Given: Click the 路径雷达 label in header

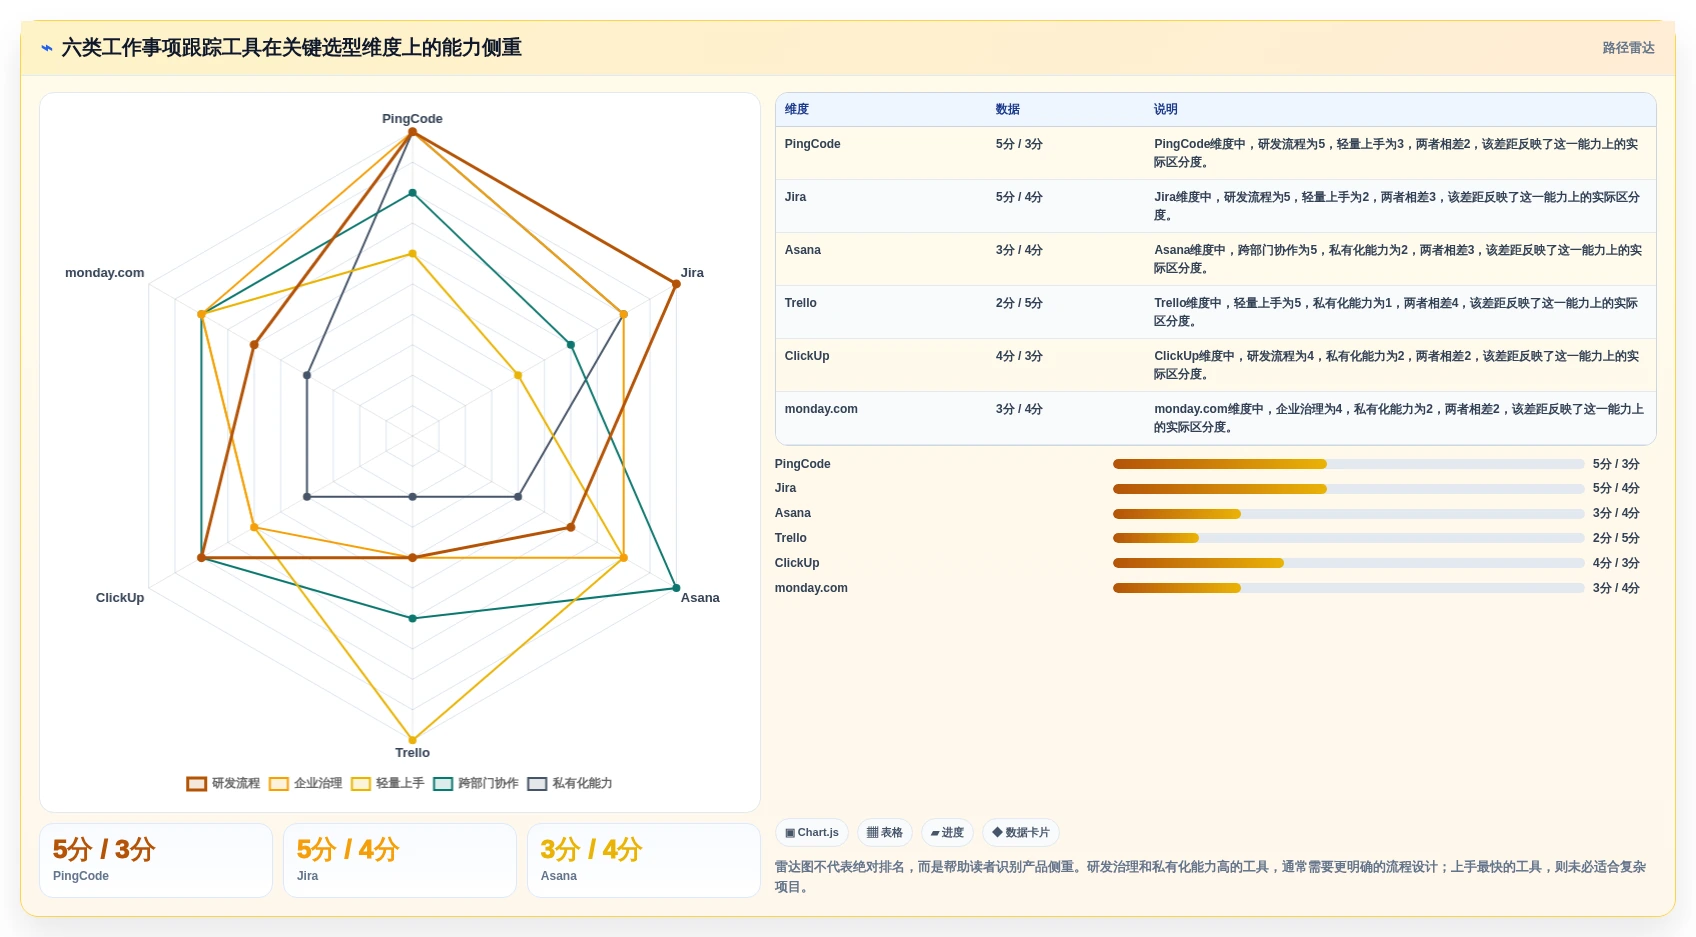Looking at the screenshot, I should coord(1628,47).
